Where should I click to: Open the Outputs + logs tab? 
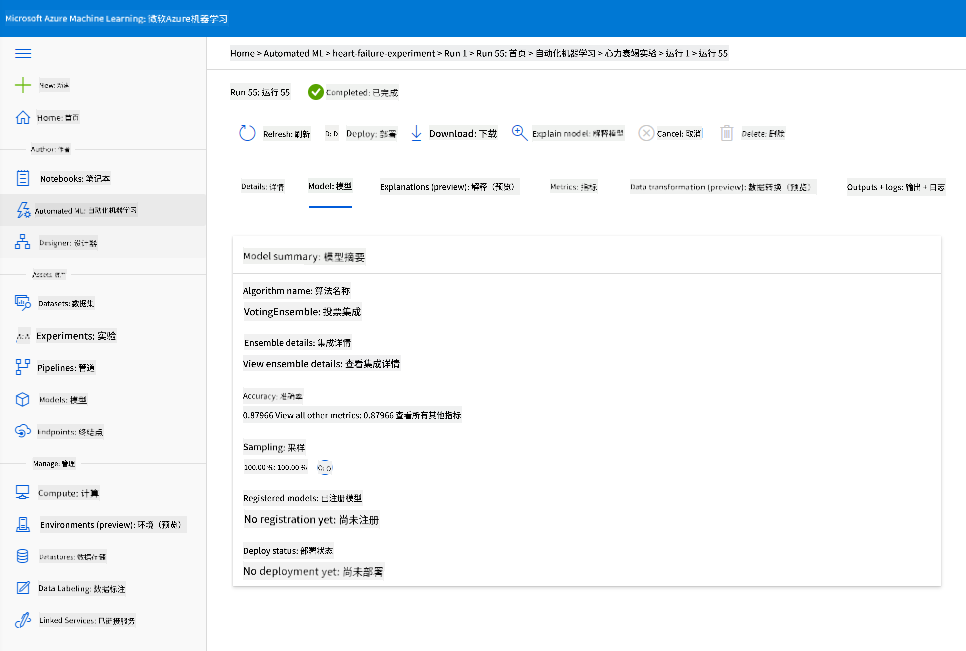tap(895, 187)
